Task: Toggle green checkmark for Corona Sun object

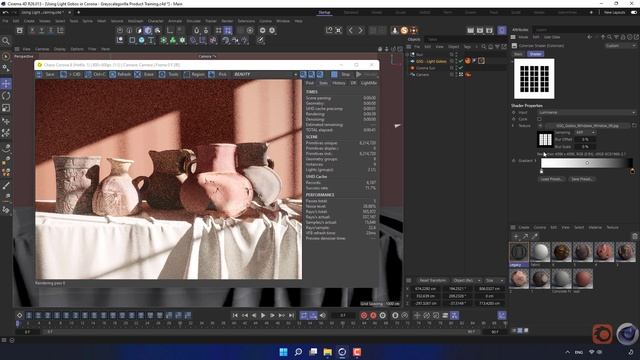Action: point(461,68)
